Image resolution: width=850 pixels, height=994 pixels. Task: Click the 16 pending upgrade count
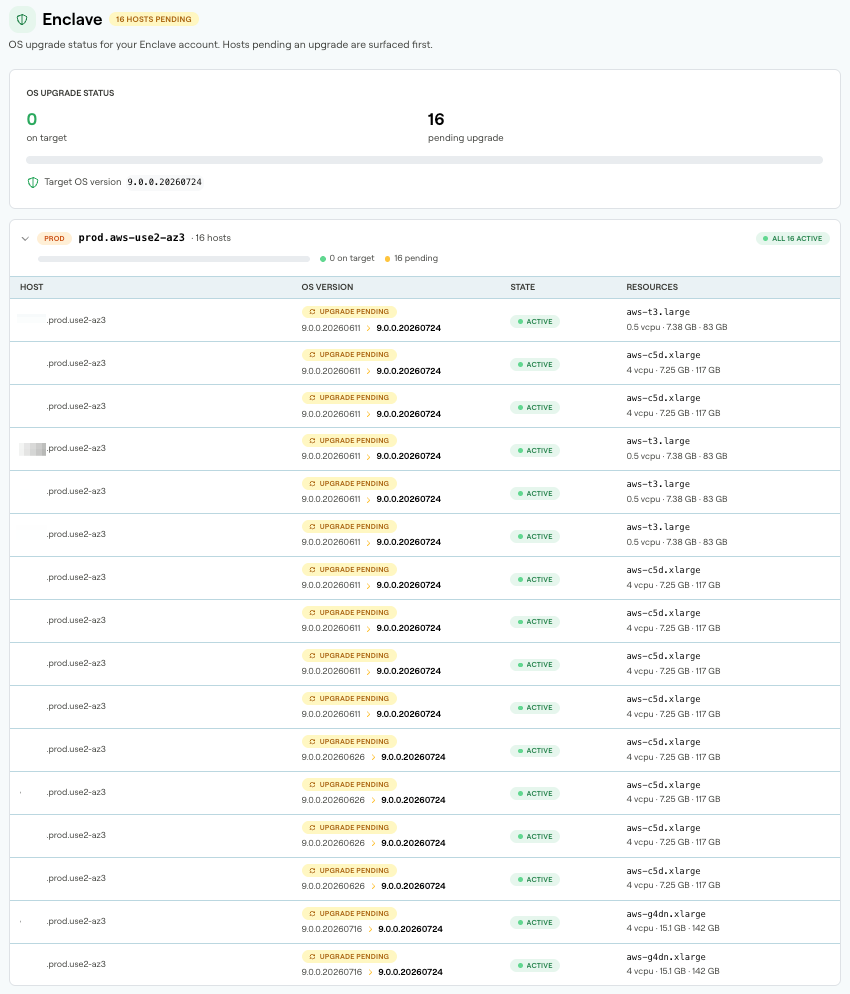point(436,119)
